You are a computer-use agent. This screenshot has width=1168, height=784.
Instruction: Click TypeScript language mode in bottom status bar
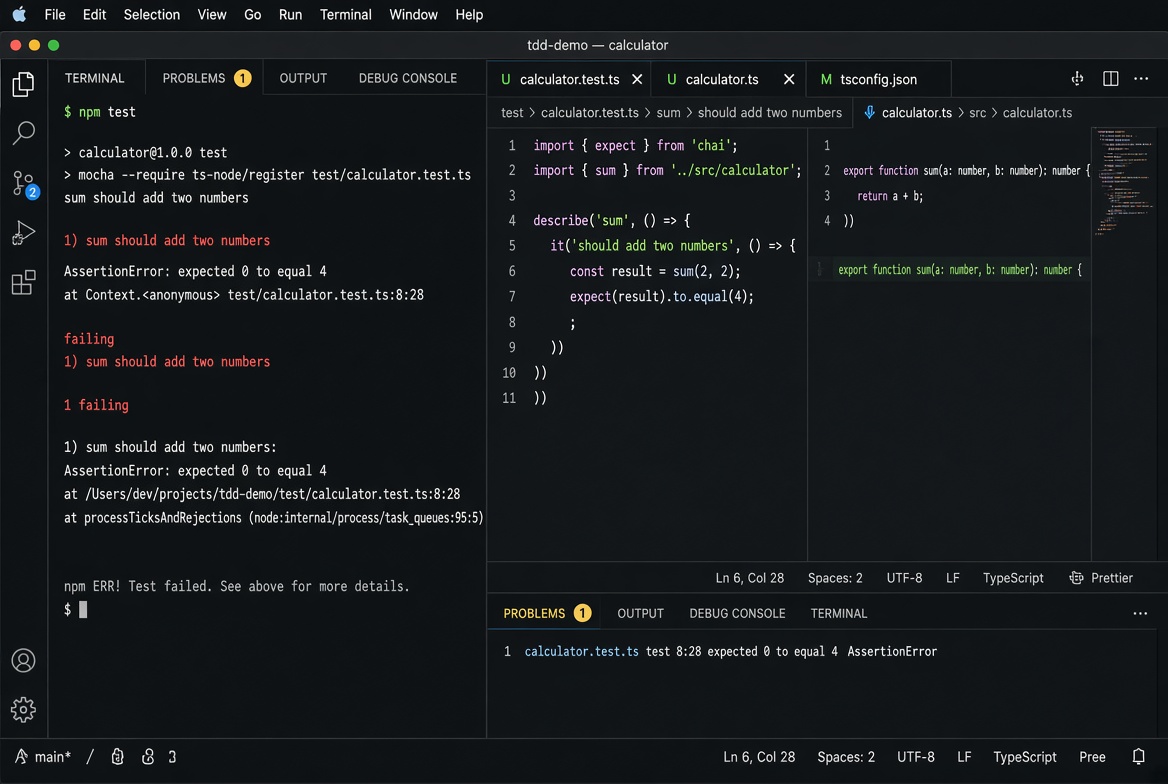pyautogui.click(x=1024, y=756)
